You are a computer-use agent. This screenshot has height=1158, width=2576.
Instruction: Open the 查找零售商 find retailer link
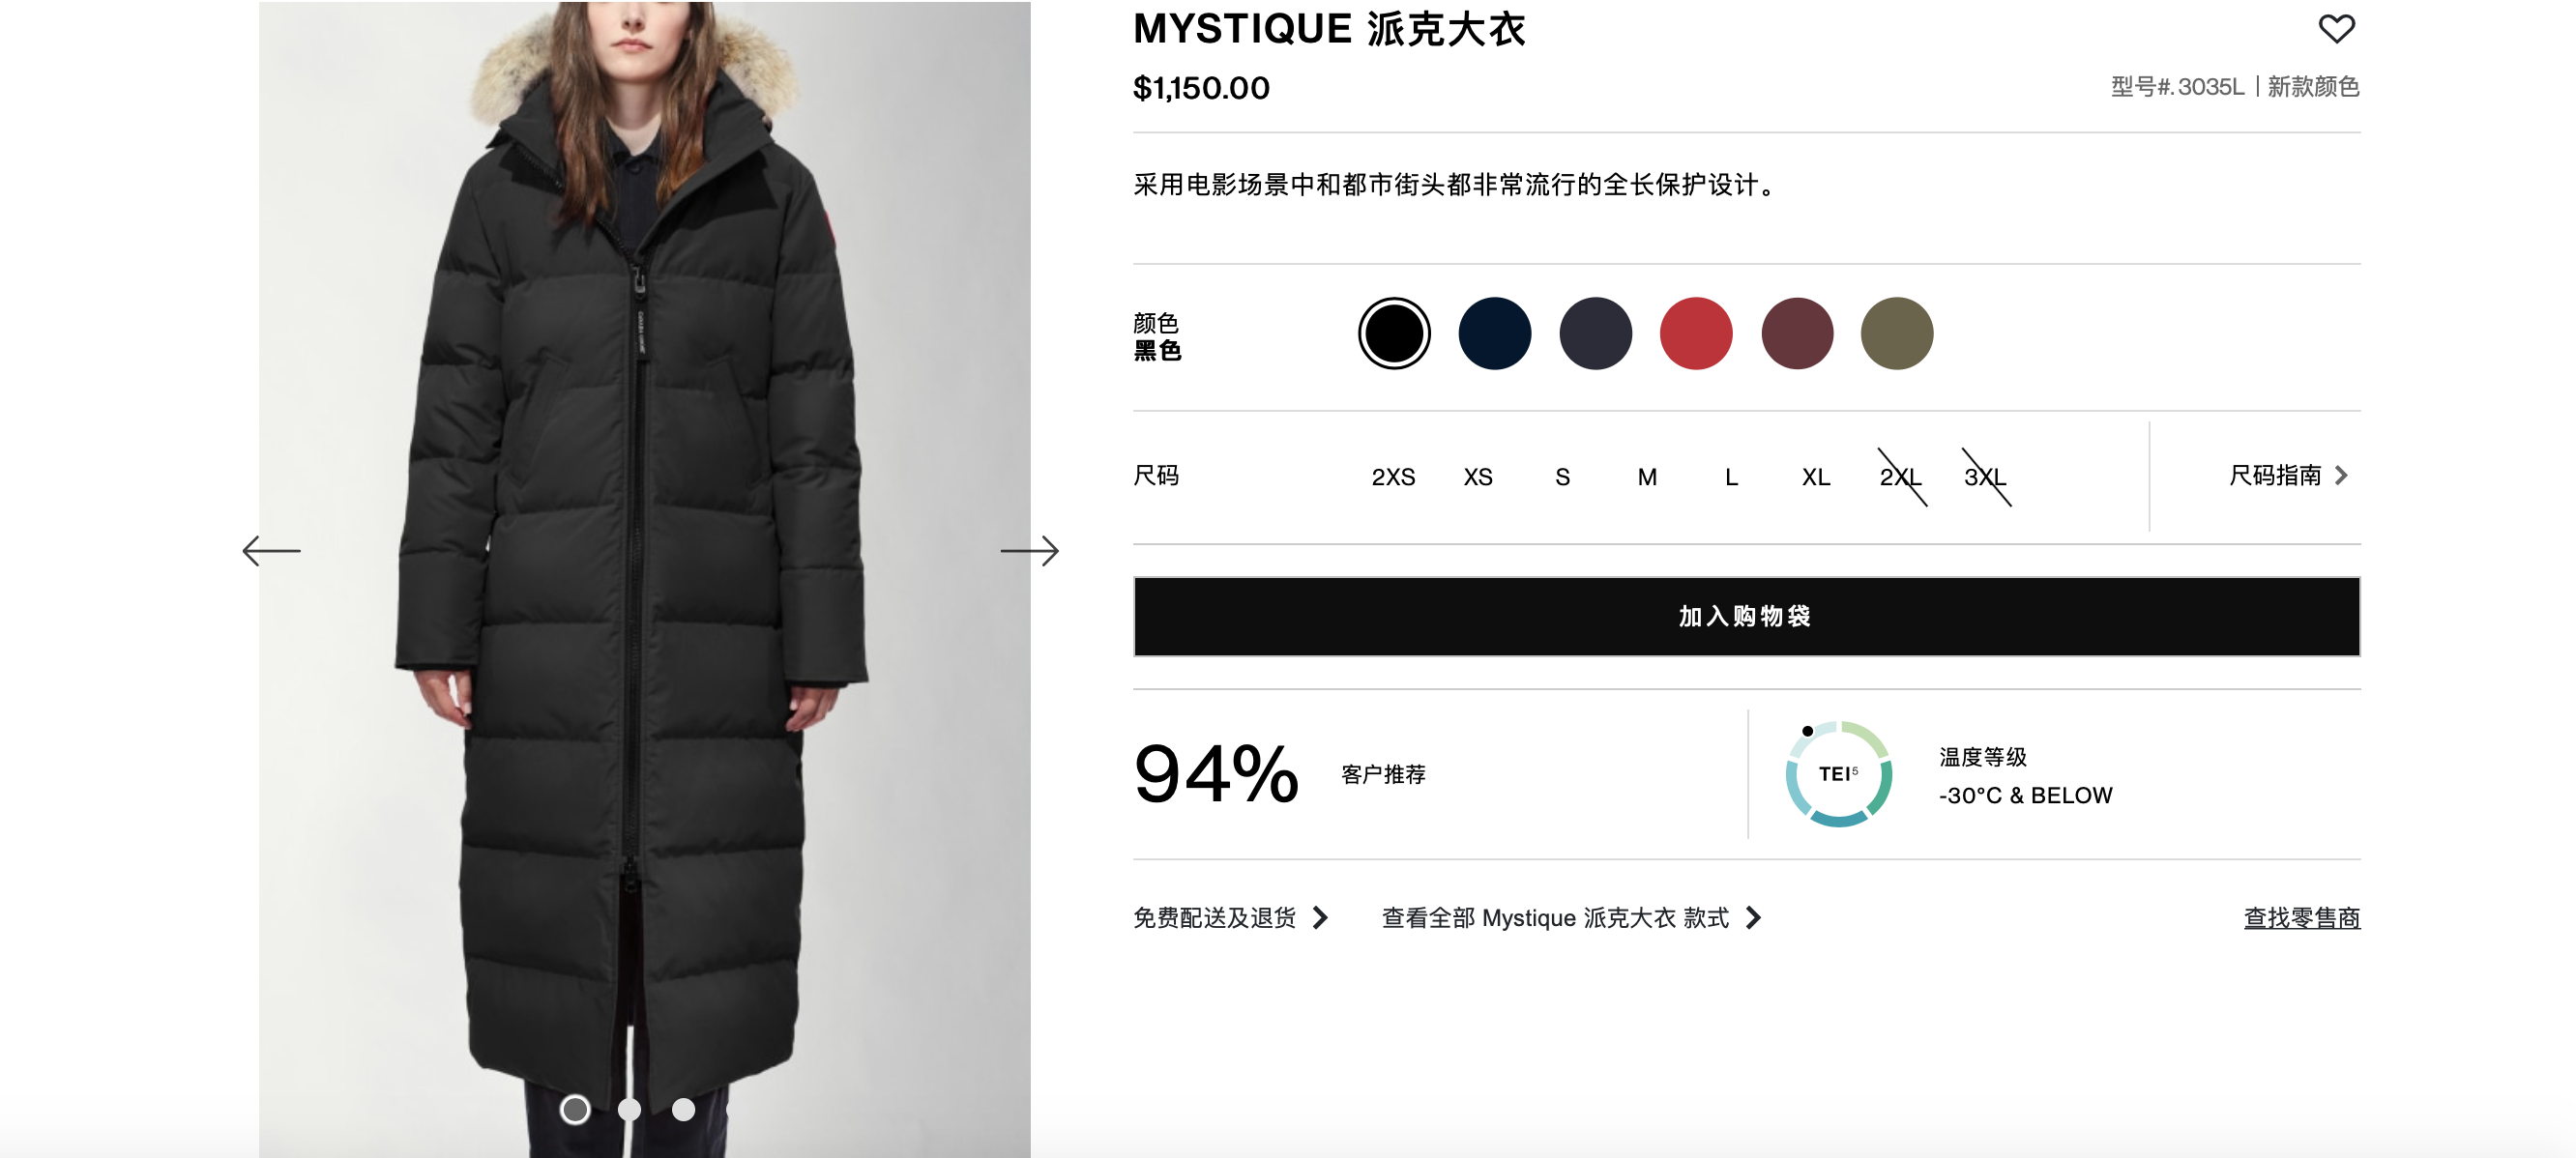click(2301, 917)
